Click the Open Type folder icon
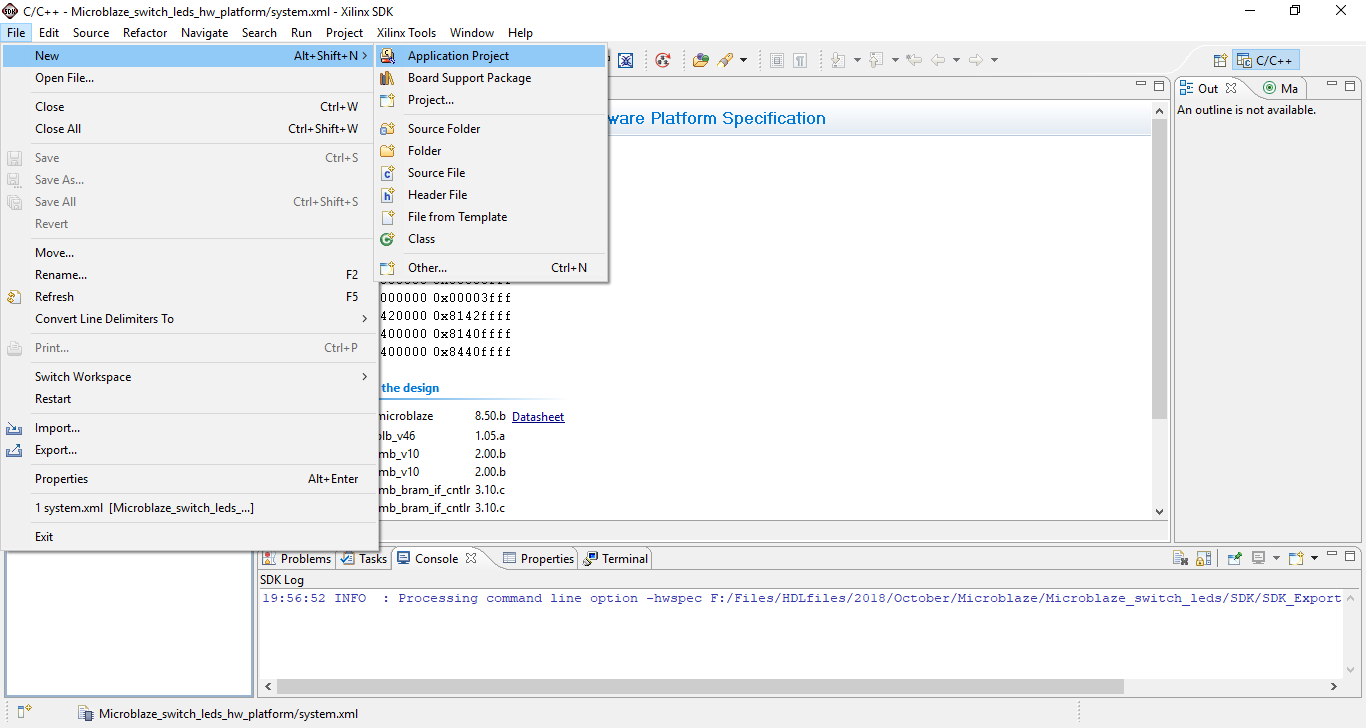Image resolution: width=1366 pixels, height=728 pixels. (701, 60)
